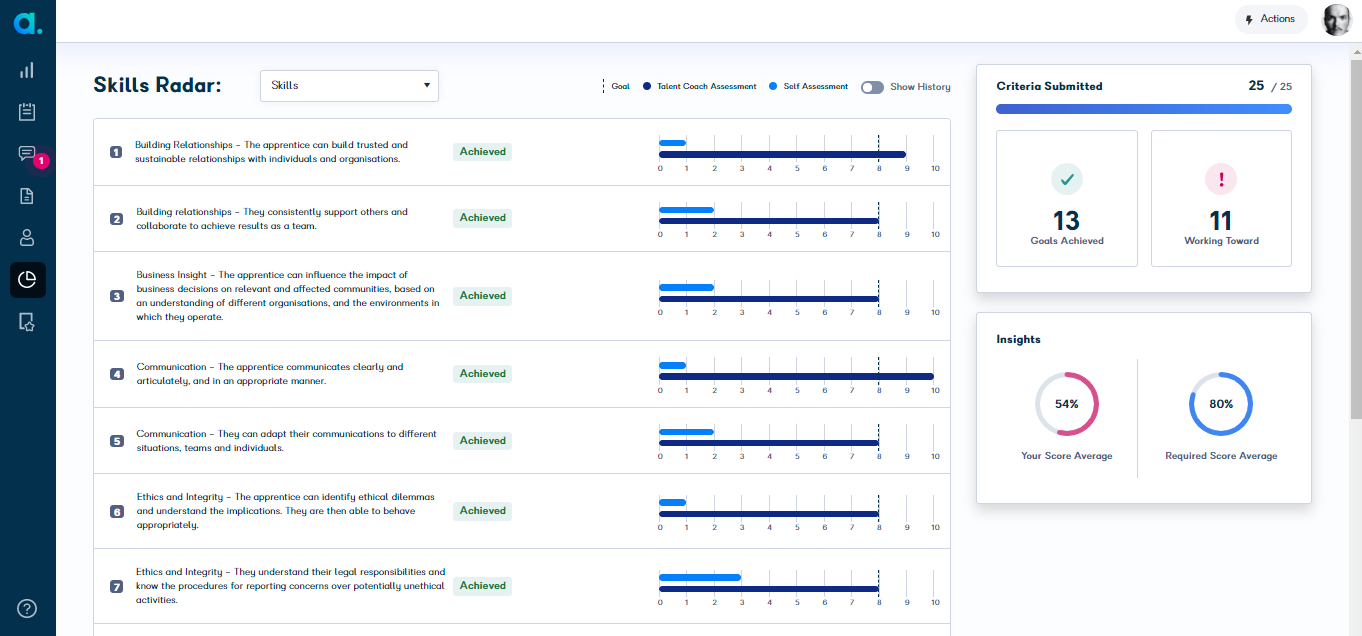Open the planner clipboard sidebar icon

point(26,112)
